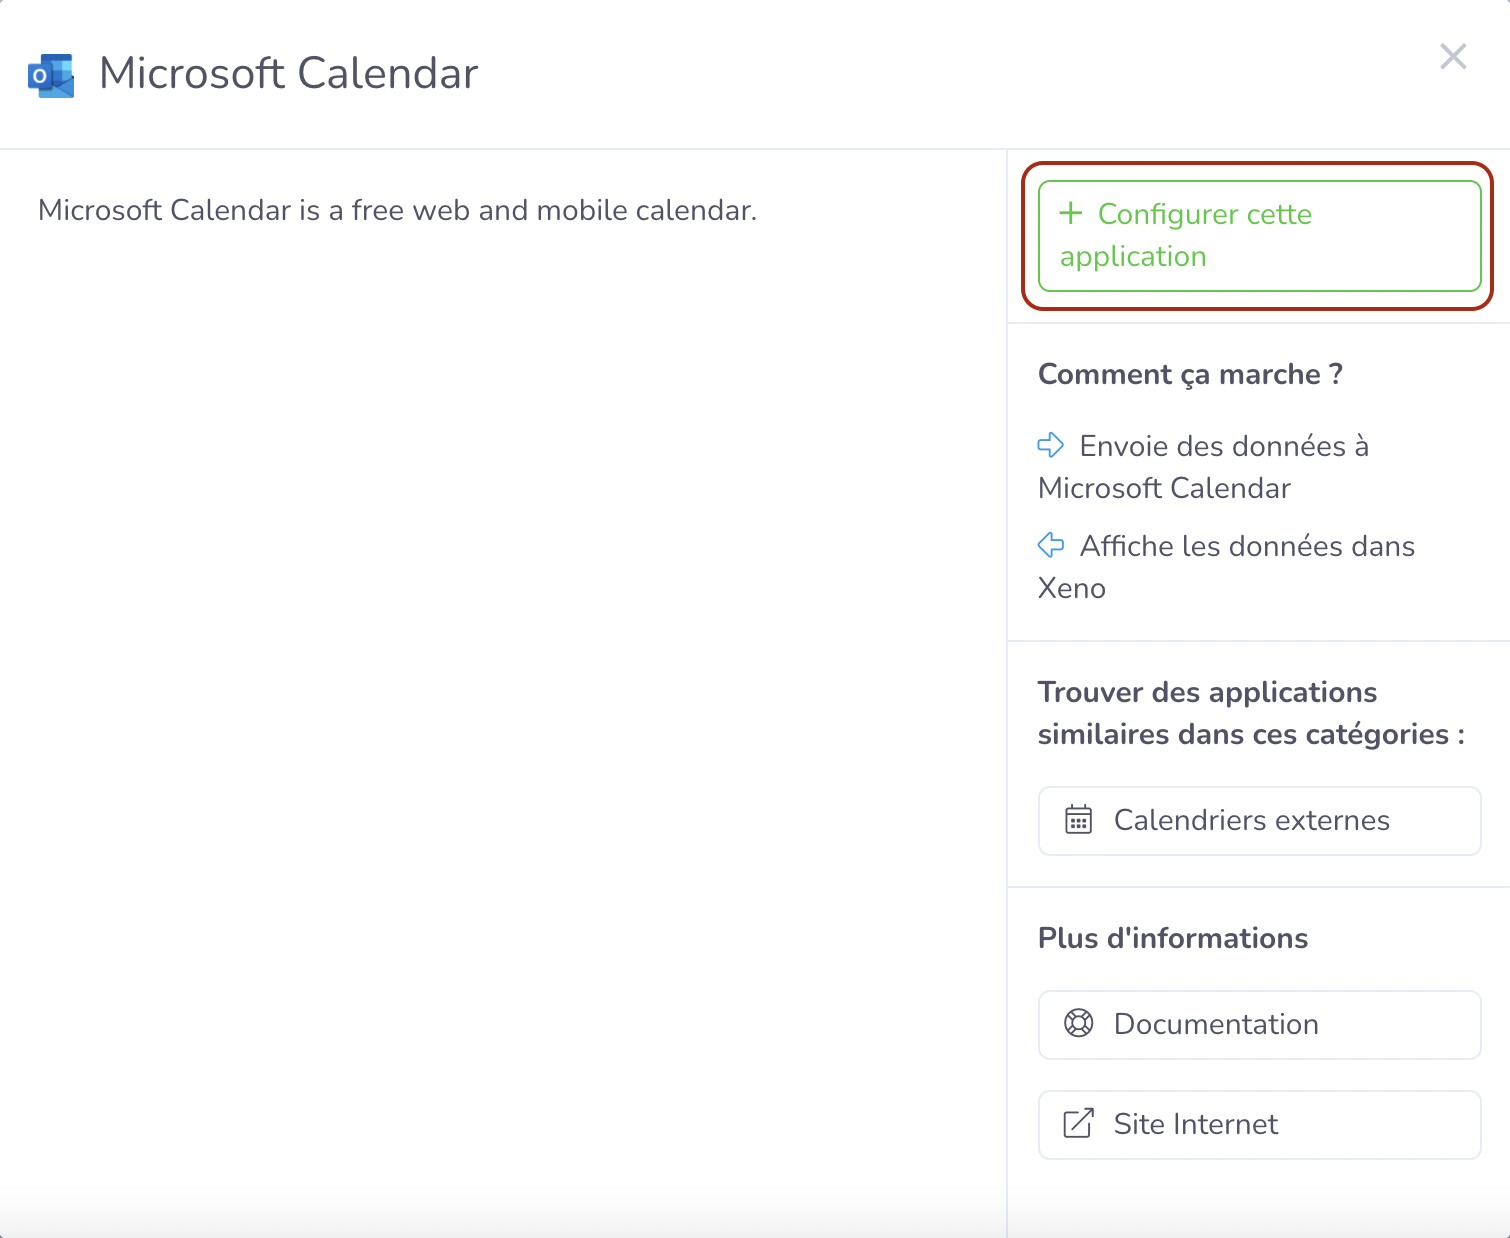The width and height of the screenshot is (1510, 1238).
Task: Click the left arrow icon beside "Affiche les données"
Action: point(1051,545)
